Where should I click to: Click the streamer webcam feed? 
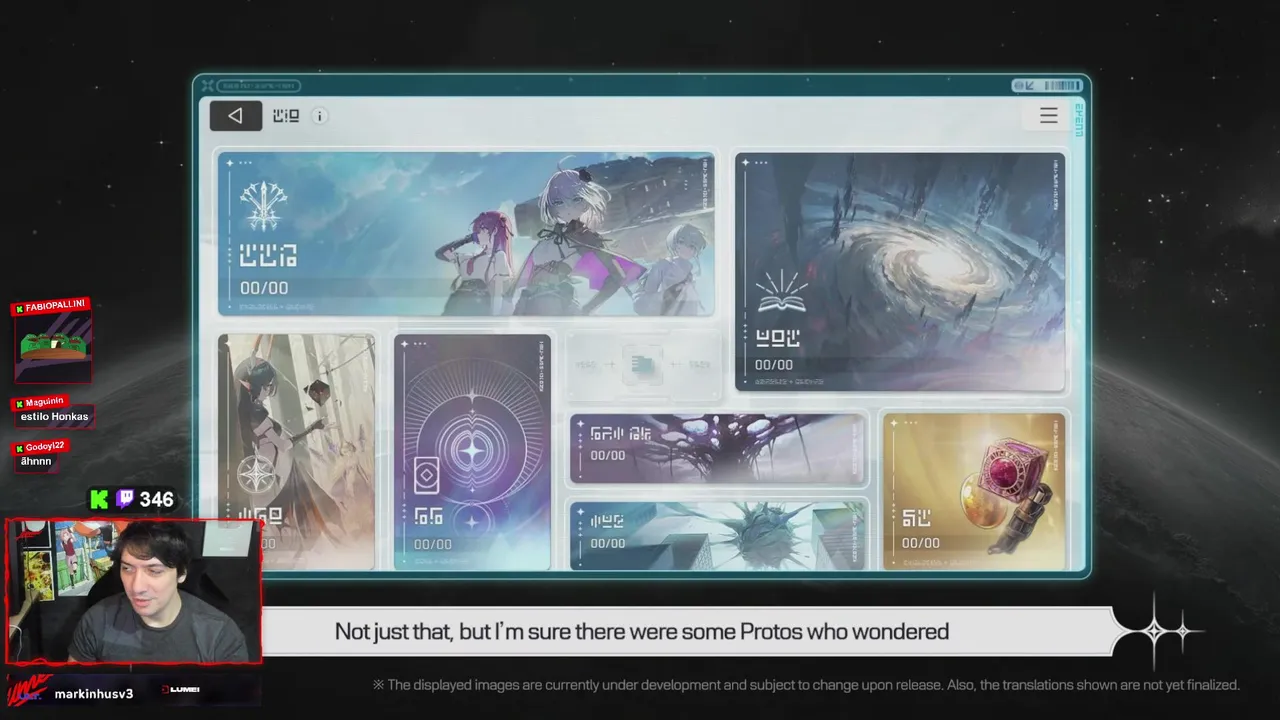133,591
